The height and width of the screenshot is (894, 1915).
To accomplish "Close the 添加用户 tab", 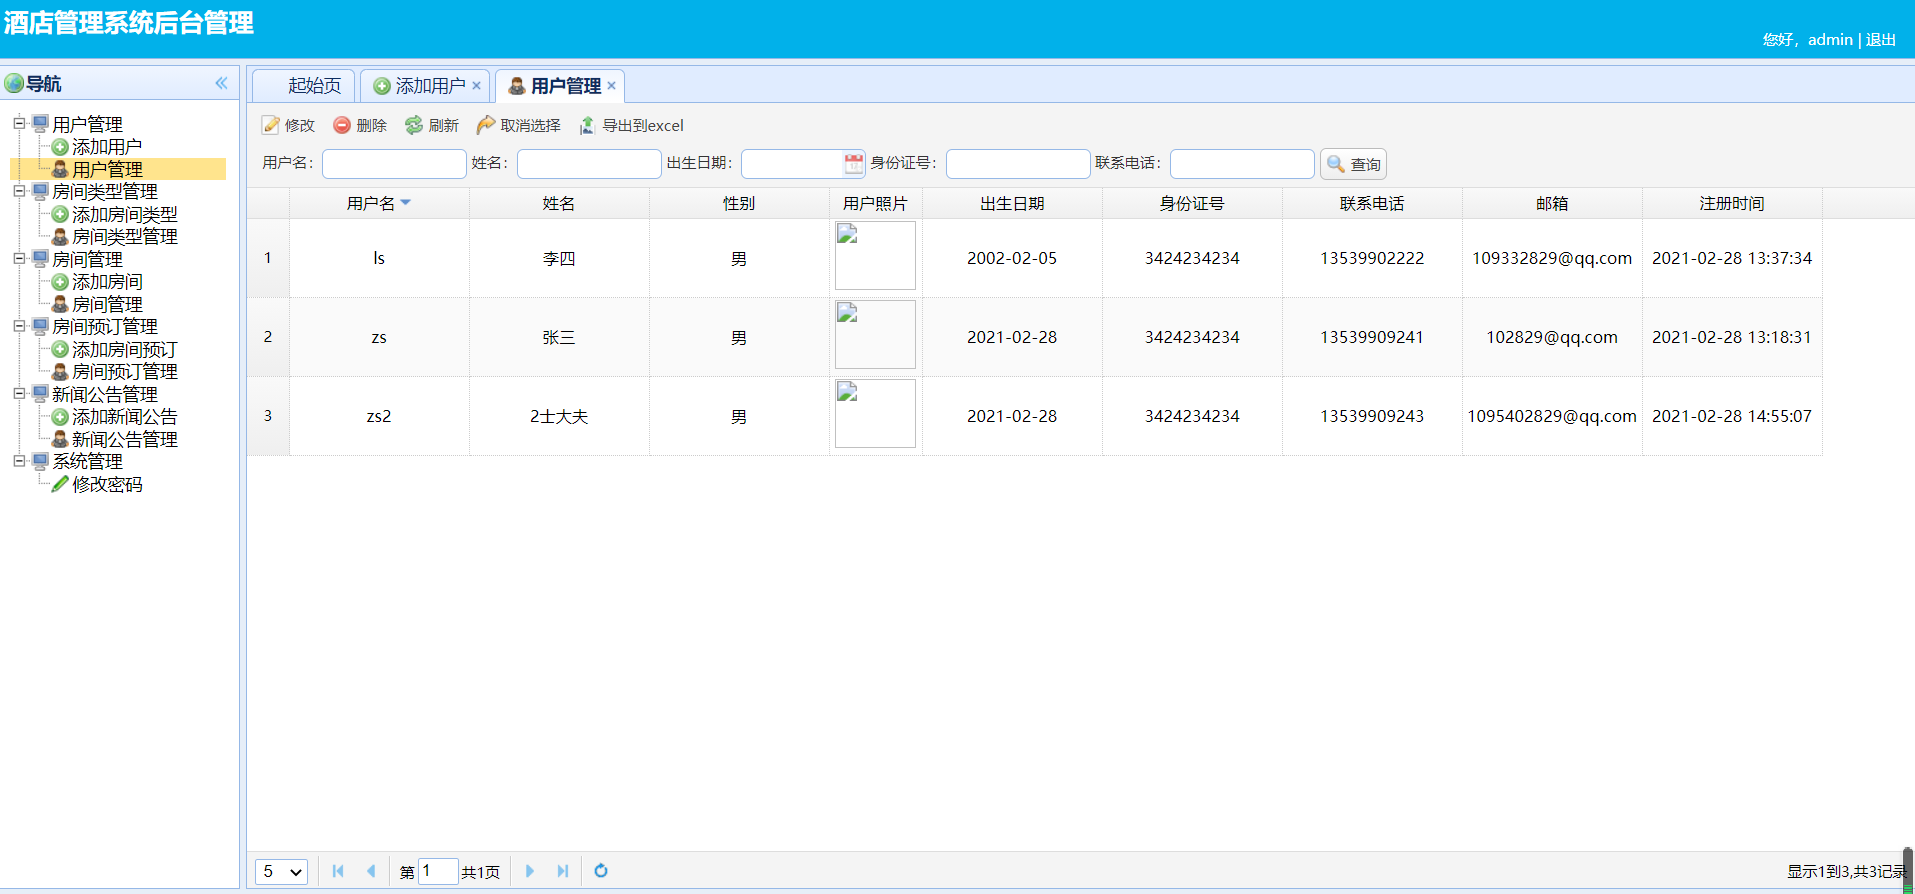I will coord(477,86).
